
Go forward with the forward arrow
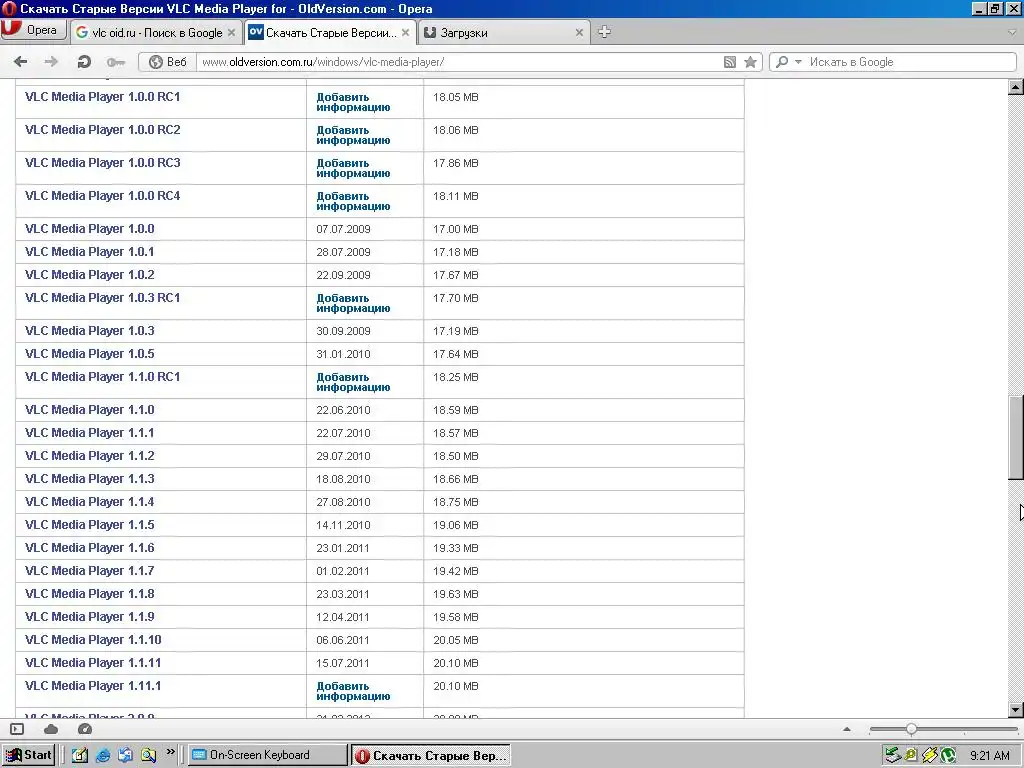pyautogui.click(x=51, y=62)
